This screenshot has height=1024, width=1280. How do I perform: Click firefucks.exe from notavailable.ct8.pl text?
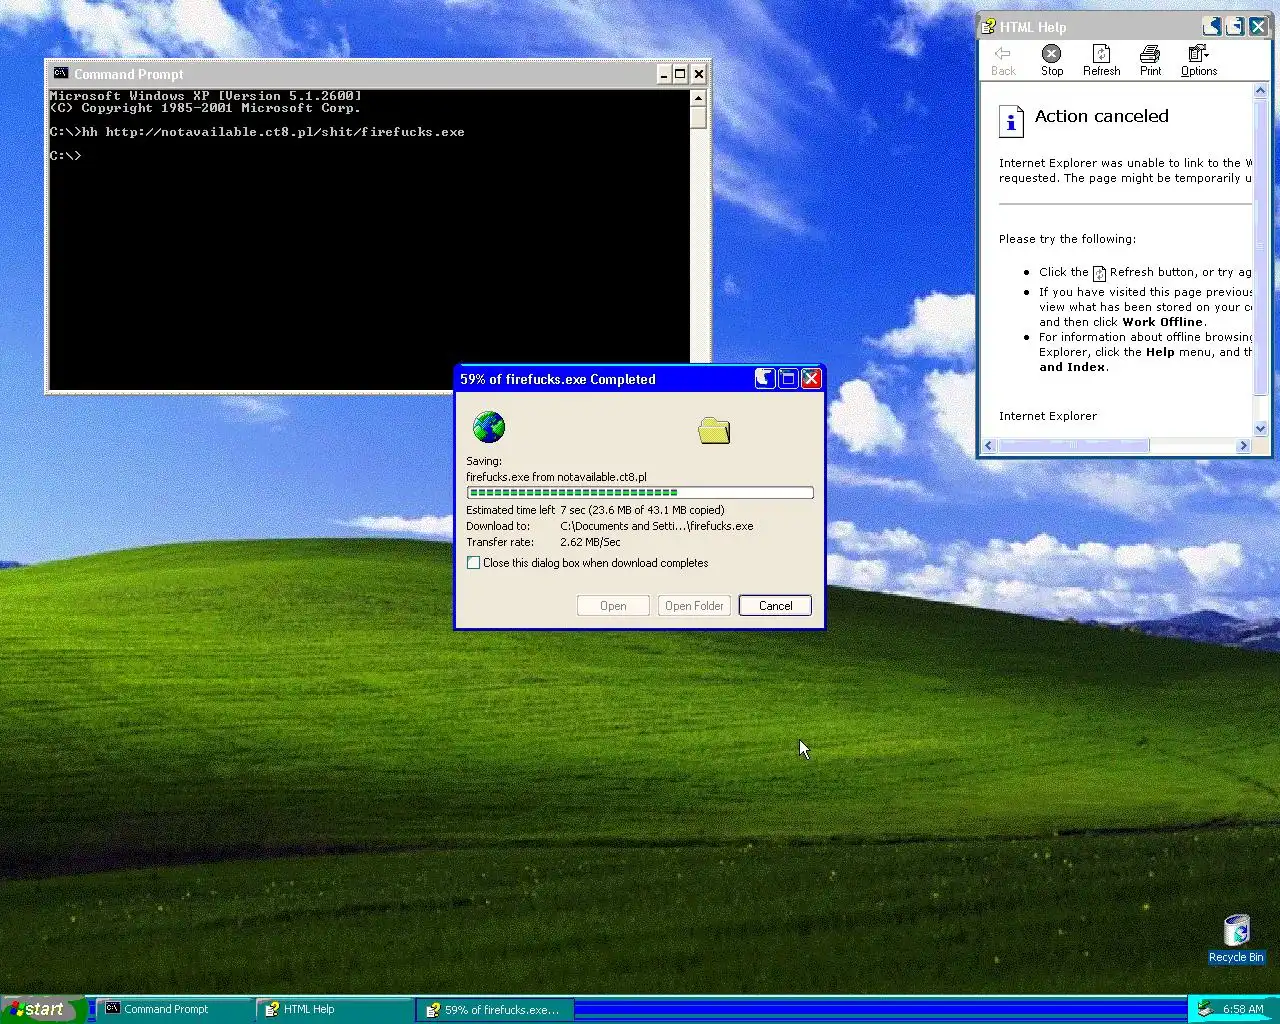[556, 477]
